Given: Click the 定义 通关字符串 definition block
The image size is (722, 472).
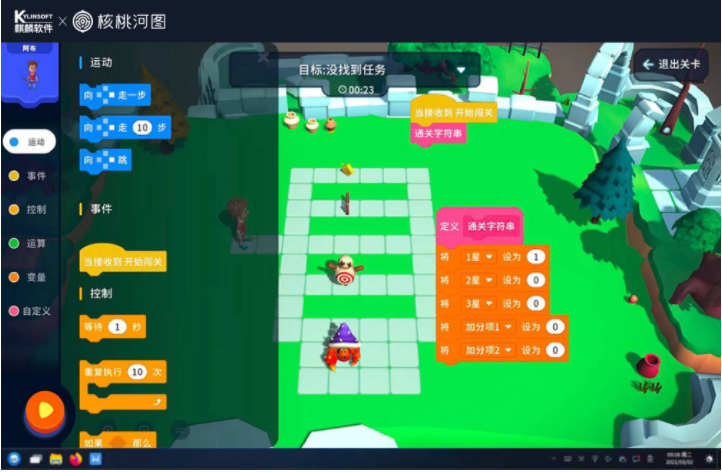Looking at the screenshot, I should (x=480, y=226).
